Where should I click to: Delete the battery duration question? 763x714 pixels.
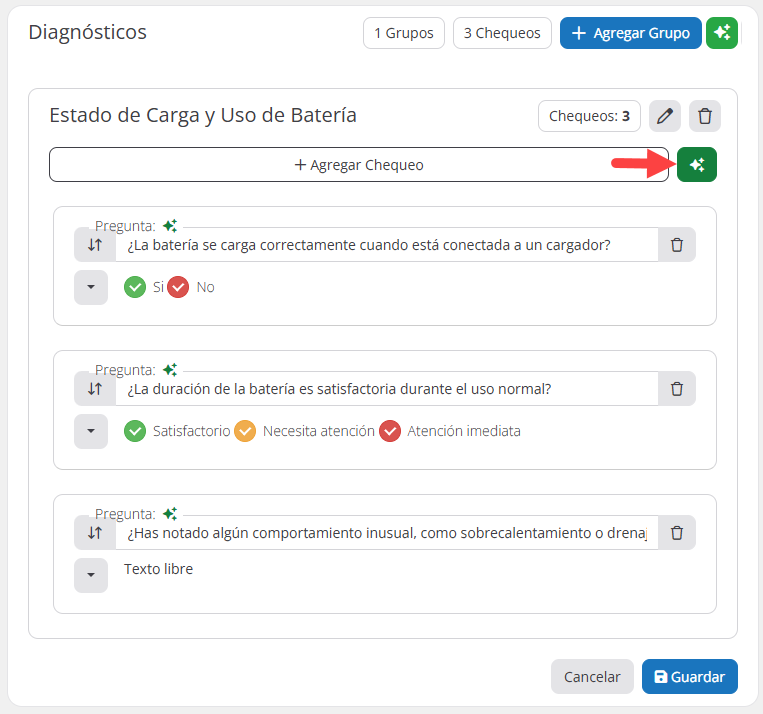pos(677,389)
